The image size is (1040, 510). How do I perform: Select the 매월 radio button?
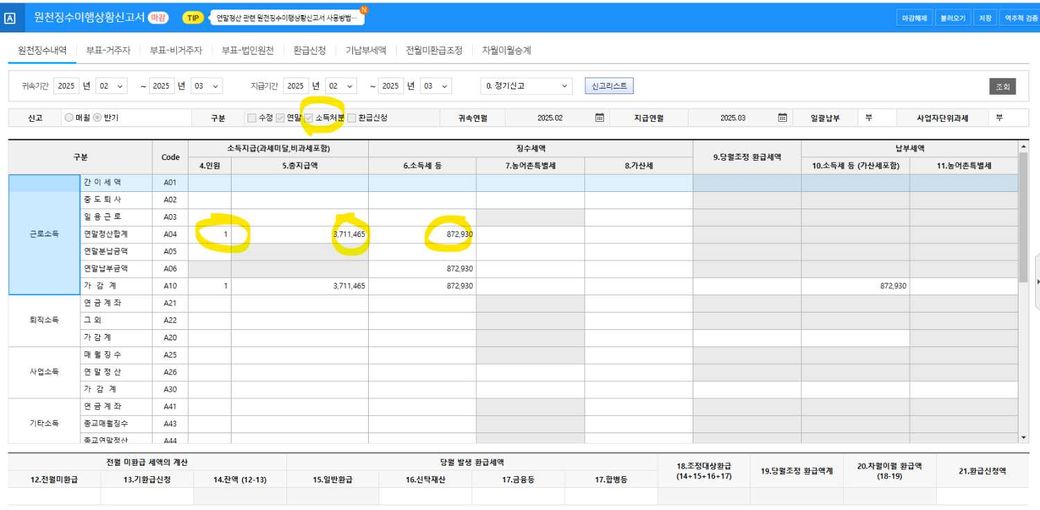point(68,117)
